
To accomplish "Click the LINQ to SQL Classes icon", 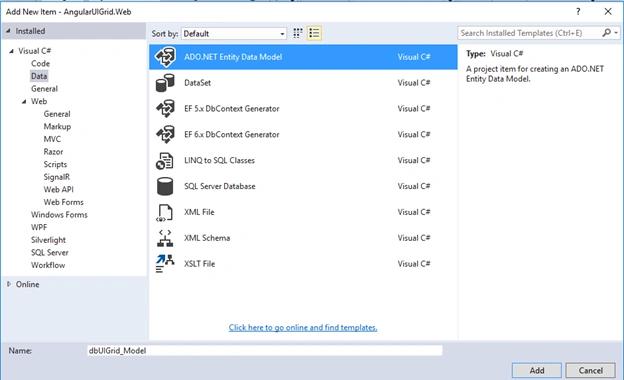I will pos(164,160).
